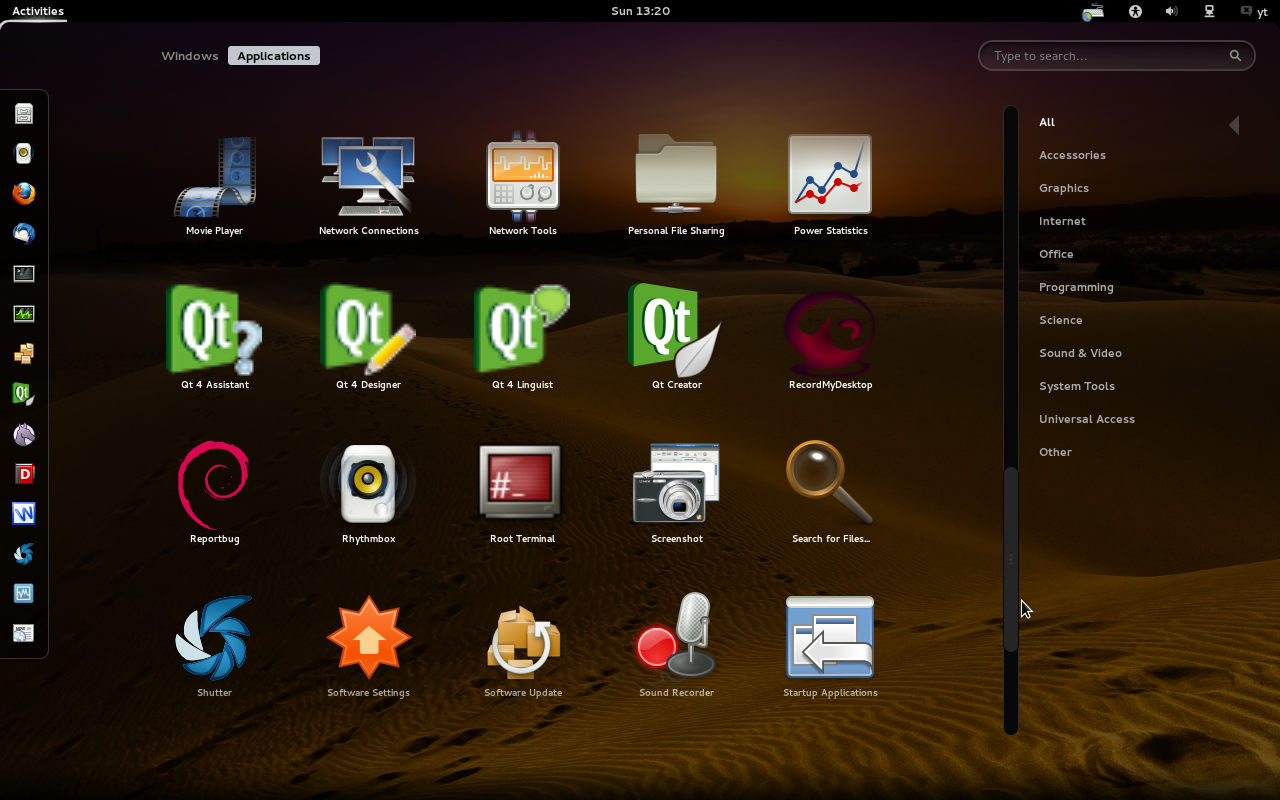Show All application categories
Screen dimensions: 1280x800
click(1047, 122)
